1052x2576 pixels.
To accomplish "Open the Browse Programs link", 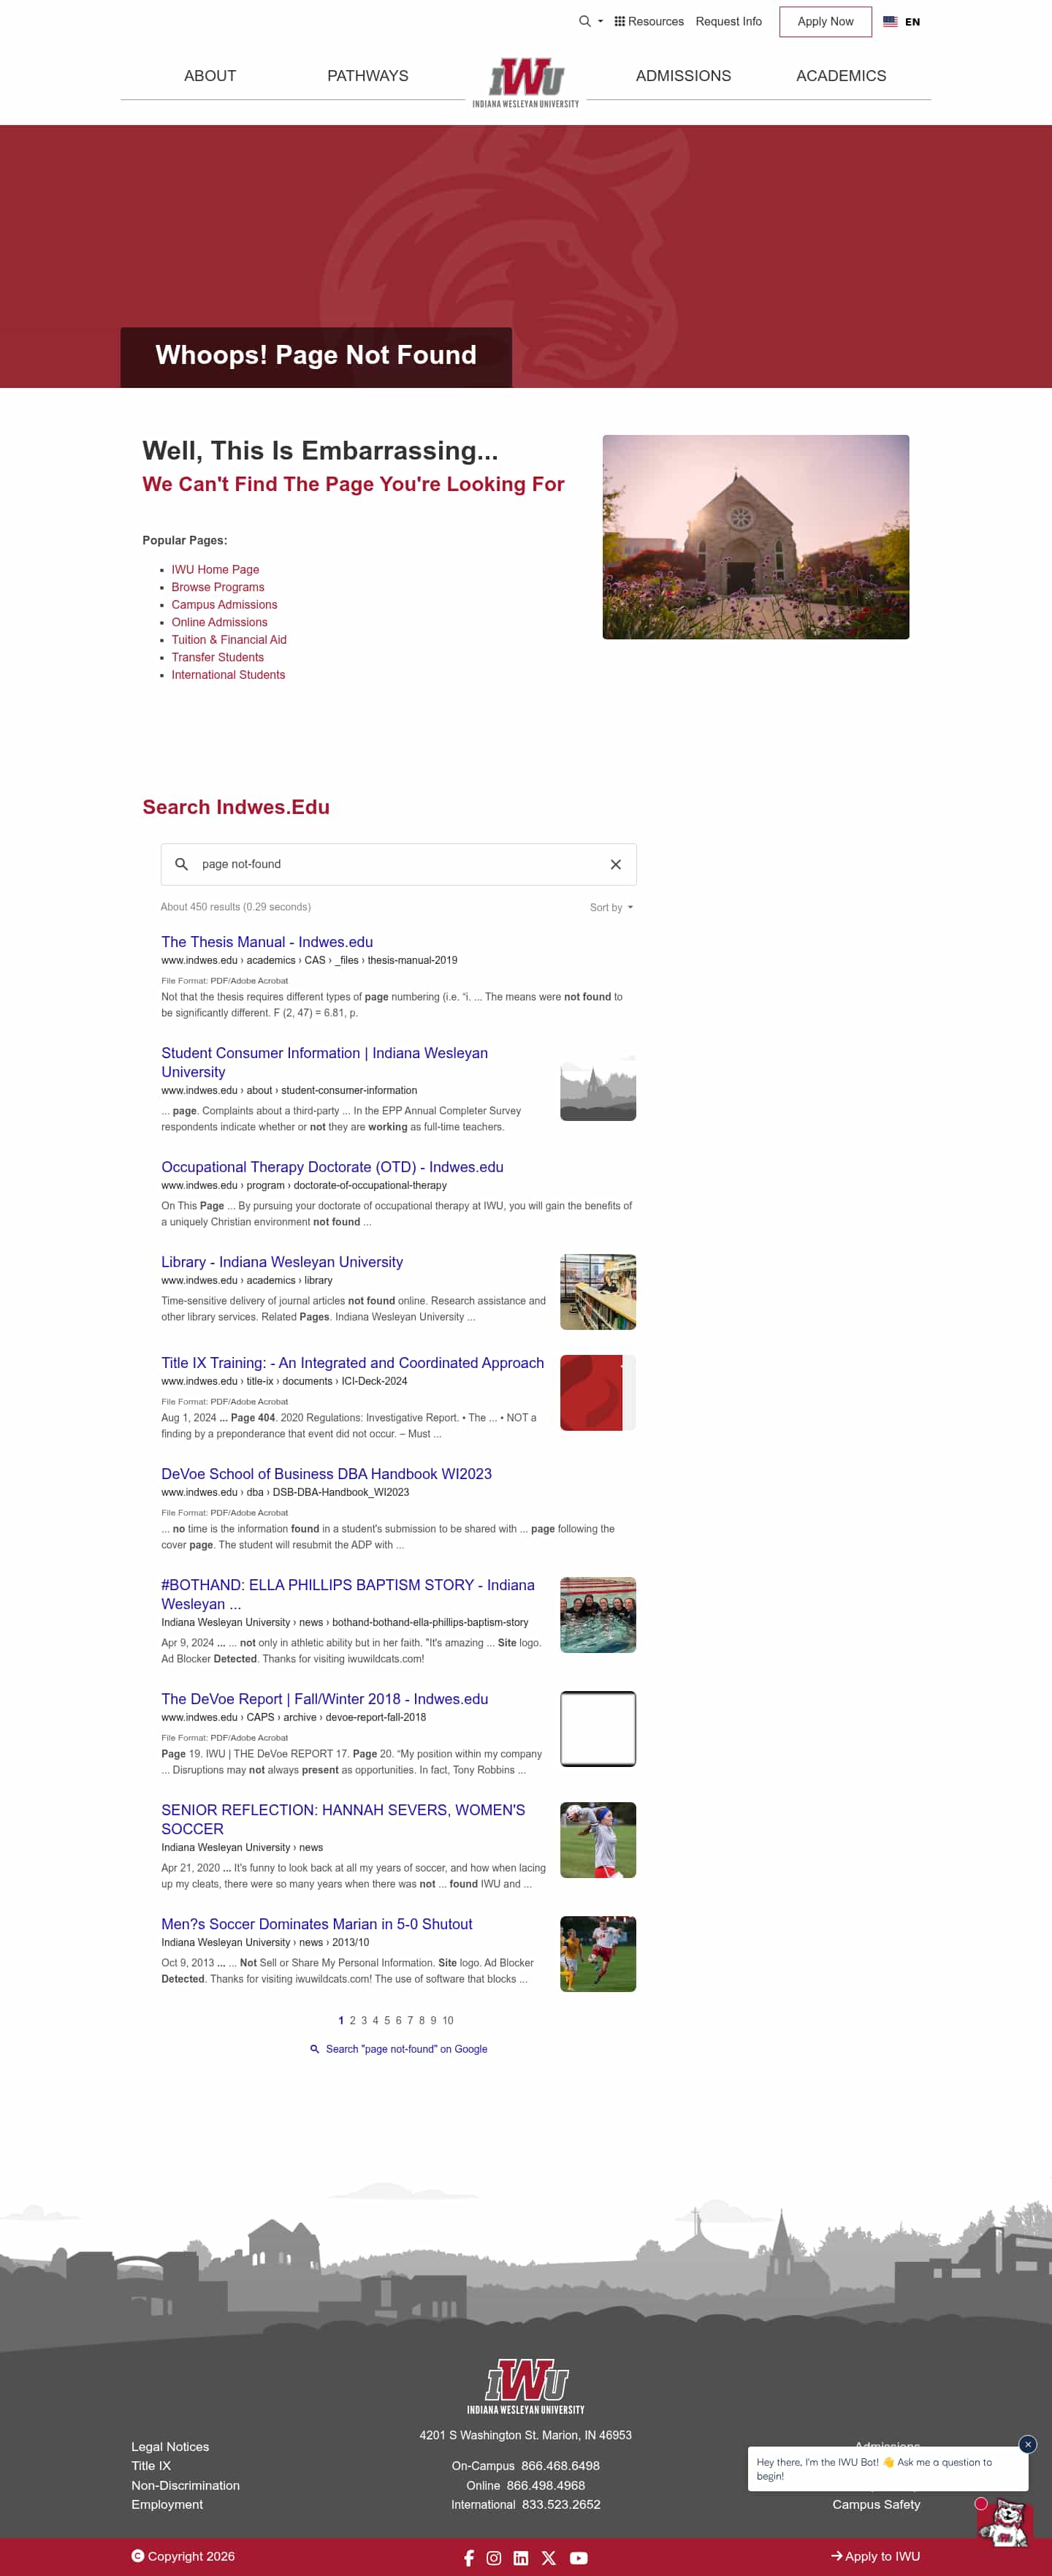I will (218, 587).
